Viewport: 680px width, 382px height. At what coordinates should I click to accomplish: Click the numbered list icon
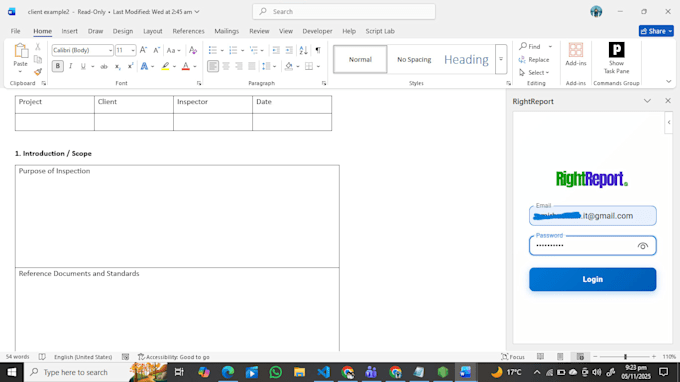coord(233,50)
